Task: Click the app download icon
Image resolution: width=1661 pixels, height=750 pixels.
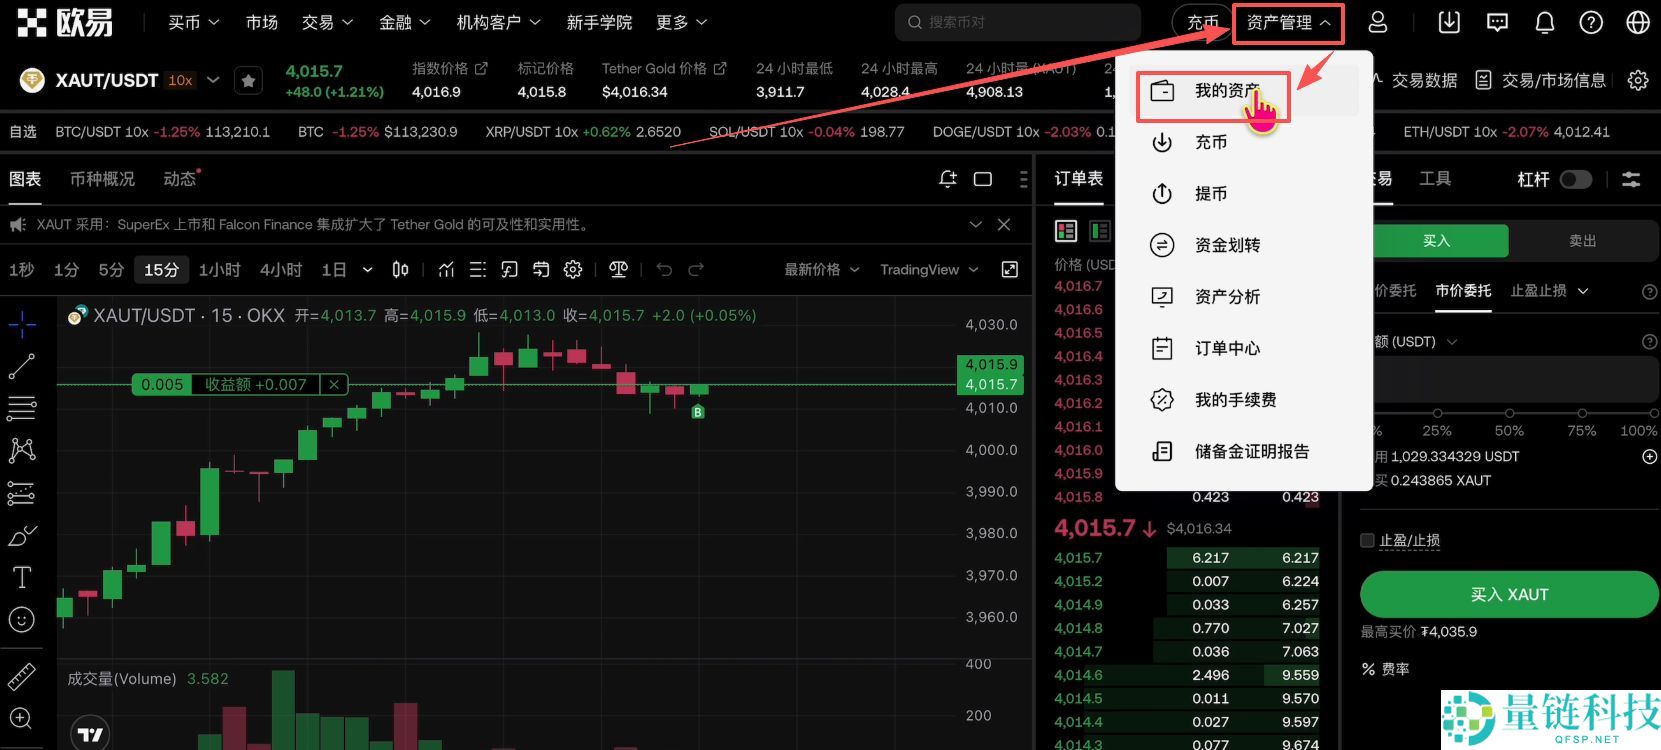Action: click(1449, 22)
